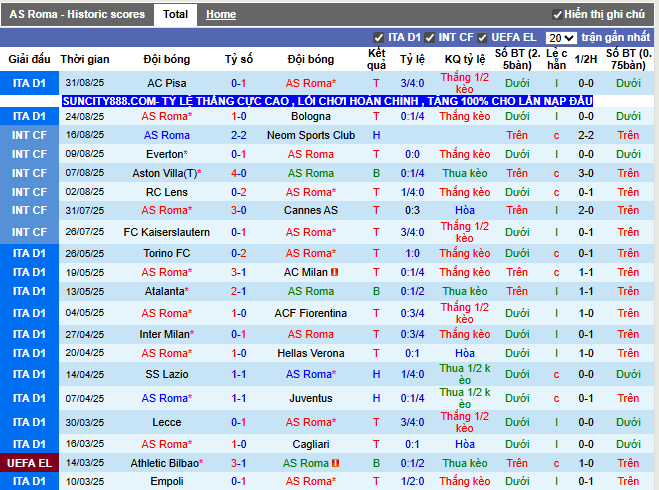This screenshot has width=659, height=490.
Task: Click the RC Lens team name
Action: pos(166,192)
